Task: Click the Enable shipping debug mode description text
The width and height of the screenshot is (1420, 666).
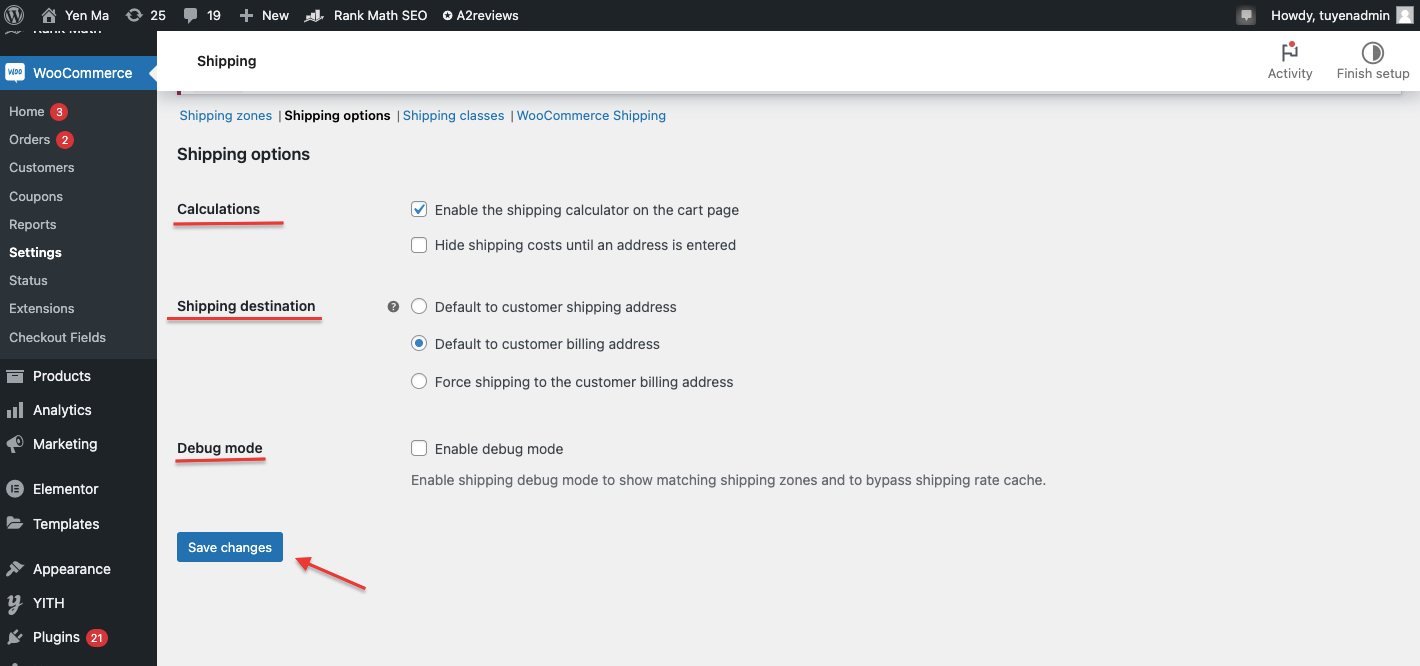Action: point(728,480)
